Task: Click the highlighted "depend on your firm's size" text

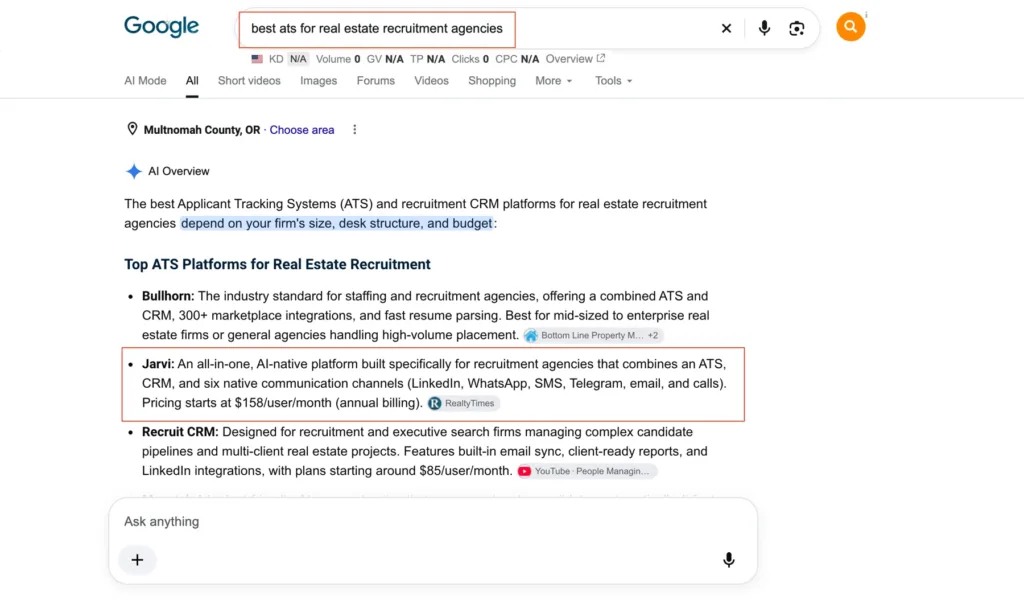Action: click(336, 223)
